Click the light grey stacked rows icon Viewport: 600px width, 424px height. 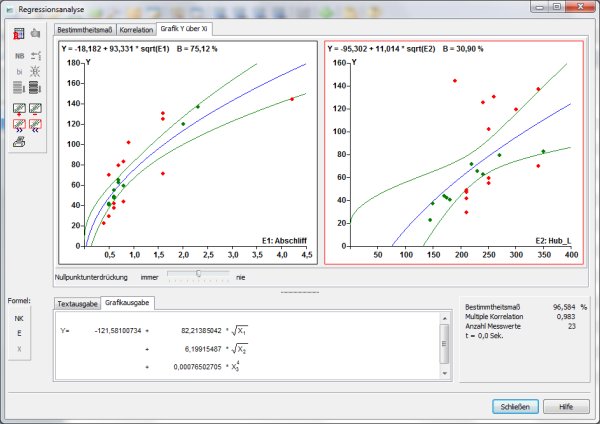coord(19,88)
